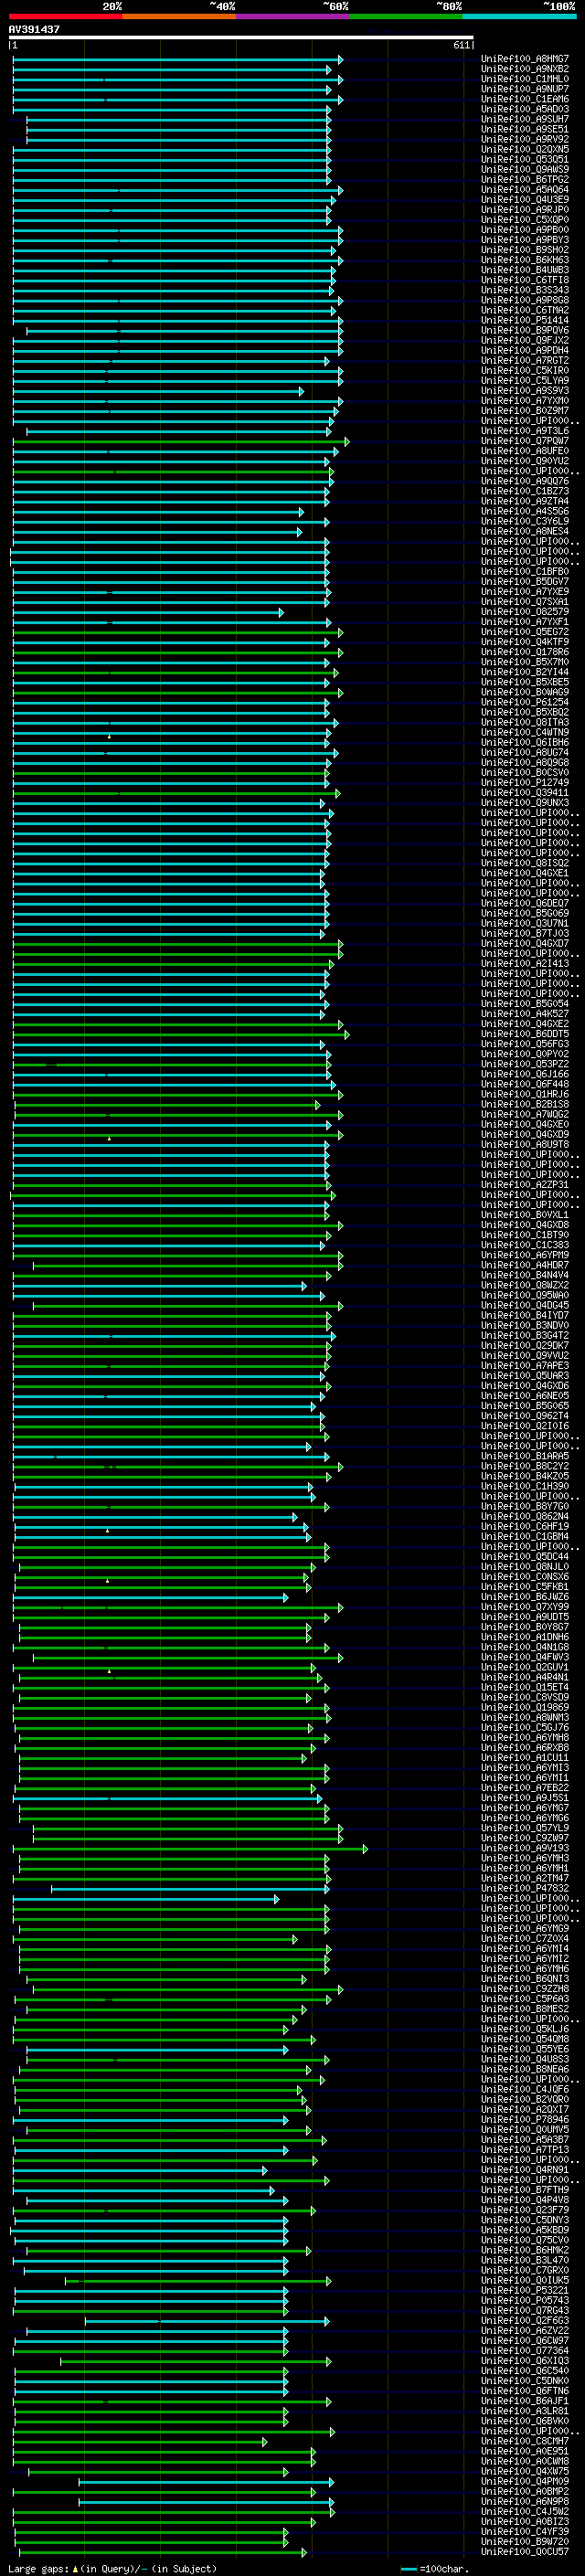This screenshot has width=585, height=2576.
Task: Select label UniRef100_Q4GXD8
Action: pos(525,1225)
